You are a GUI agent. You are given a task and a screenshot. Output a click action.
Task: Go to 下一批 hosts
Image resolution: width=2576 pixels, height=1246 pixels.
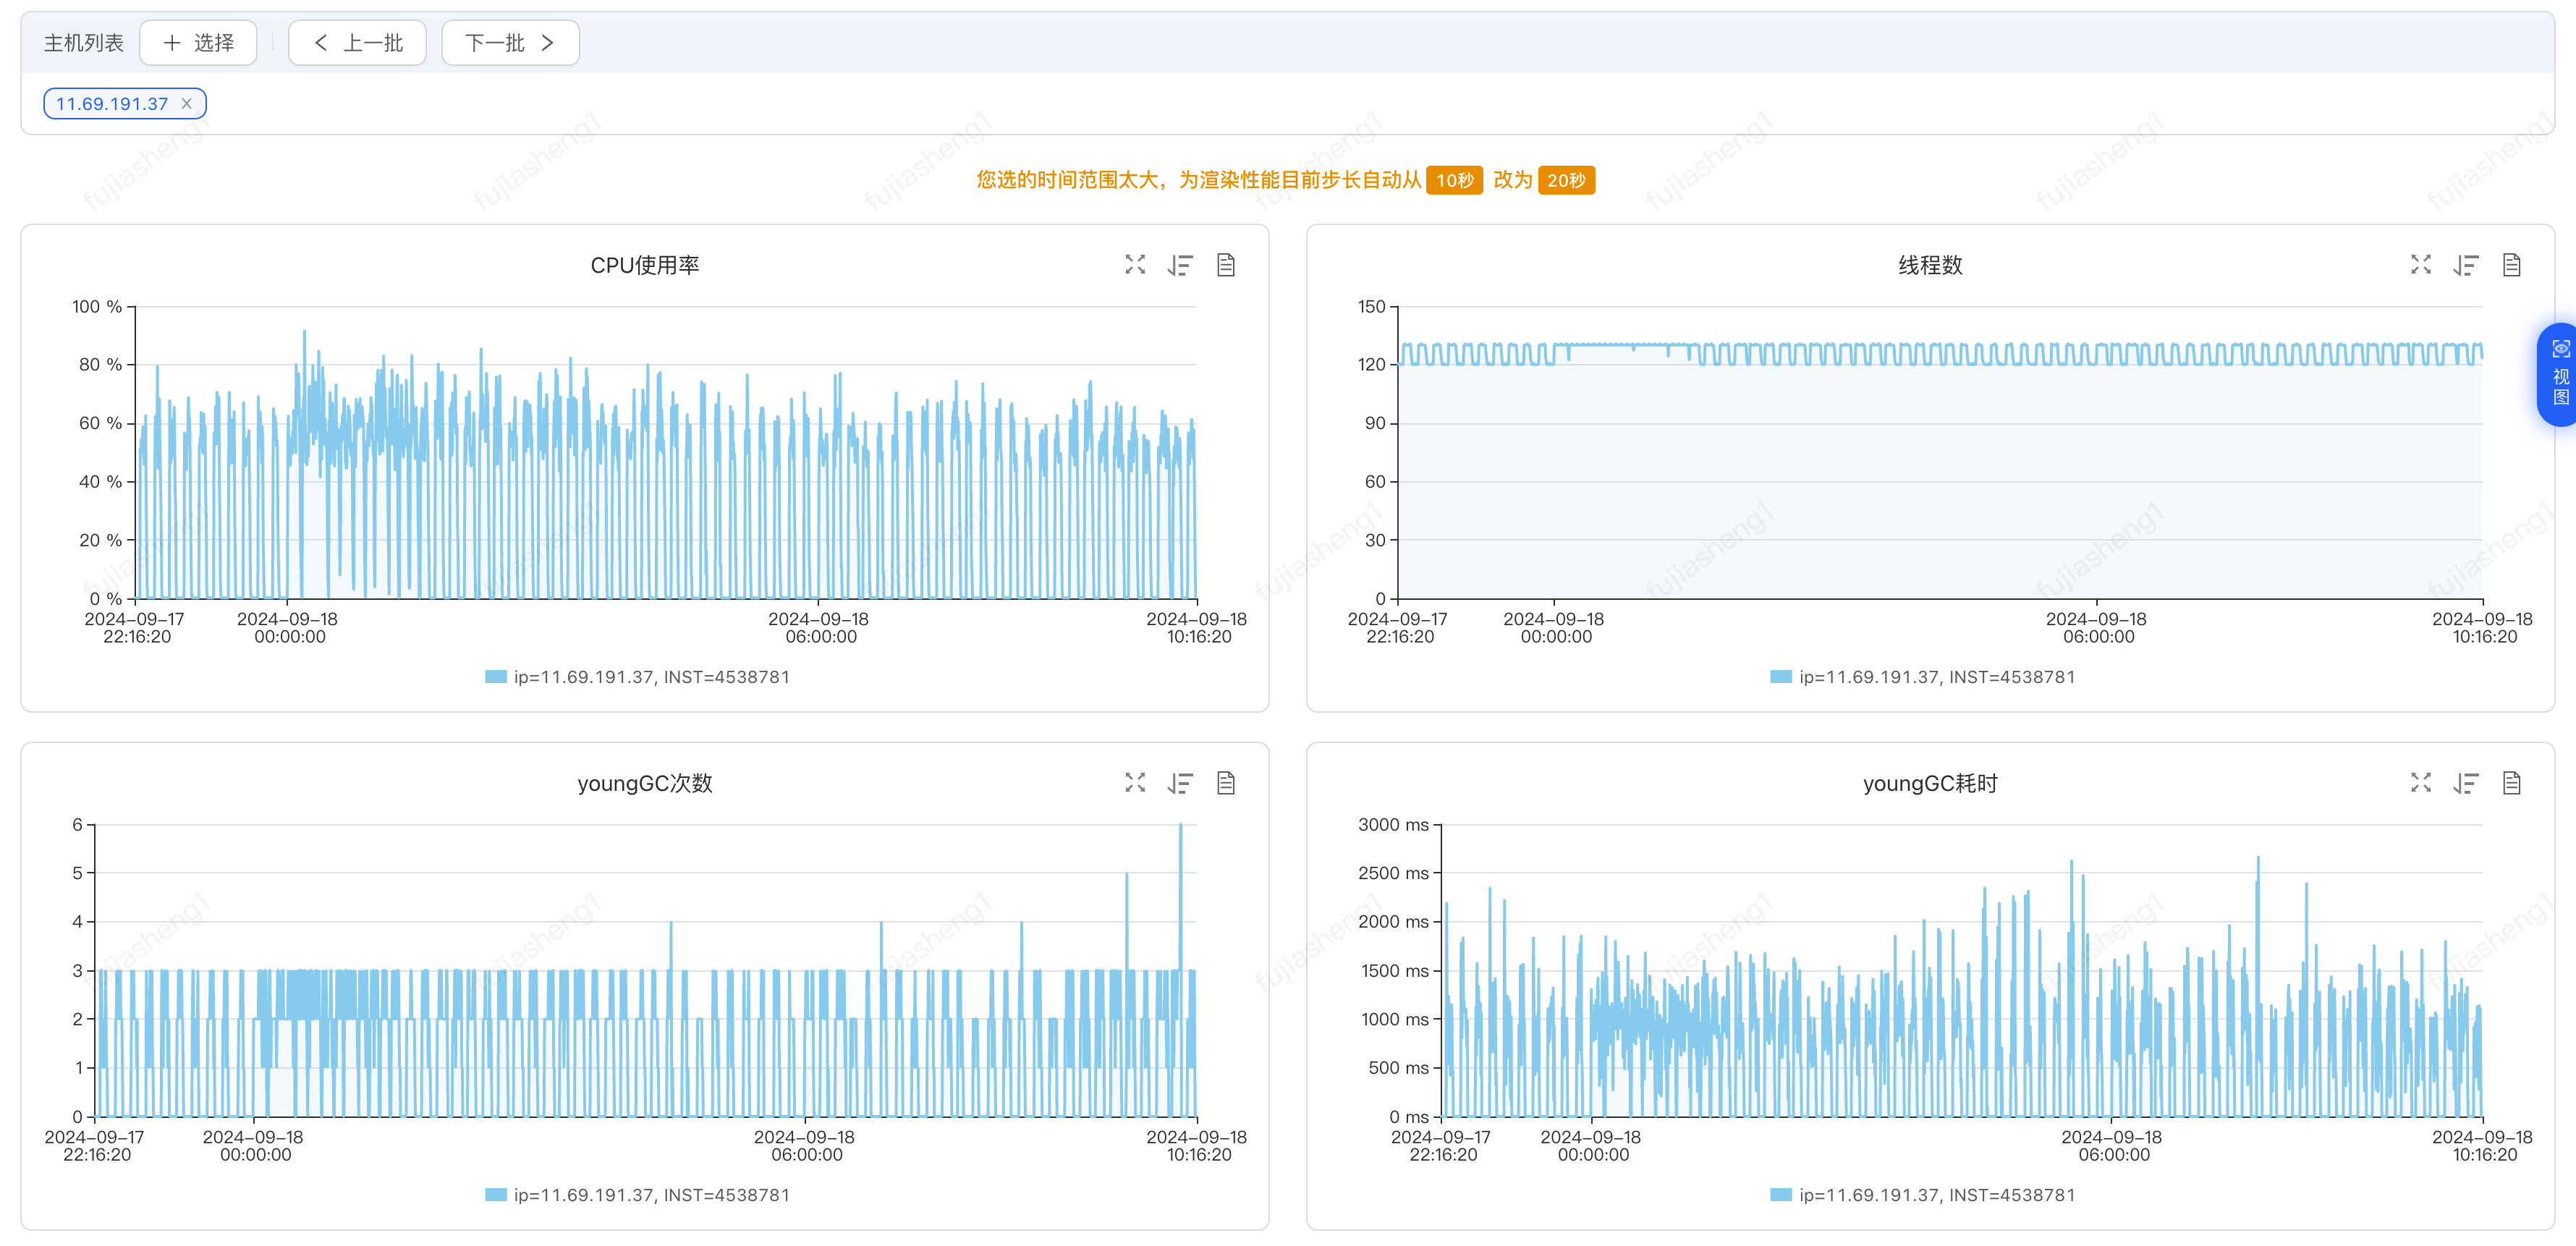tap(510, 43)
